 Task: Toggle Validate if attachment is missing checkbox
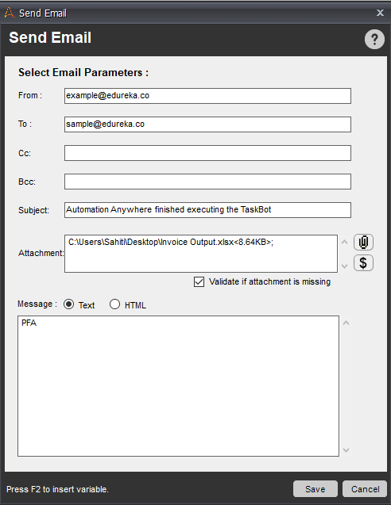tap(199, 282)
